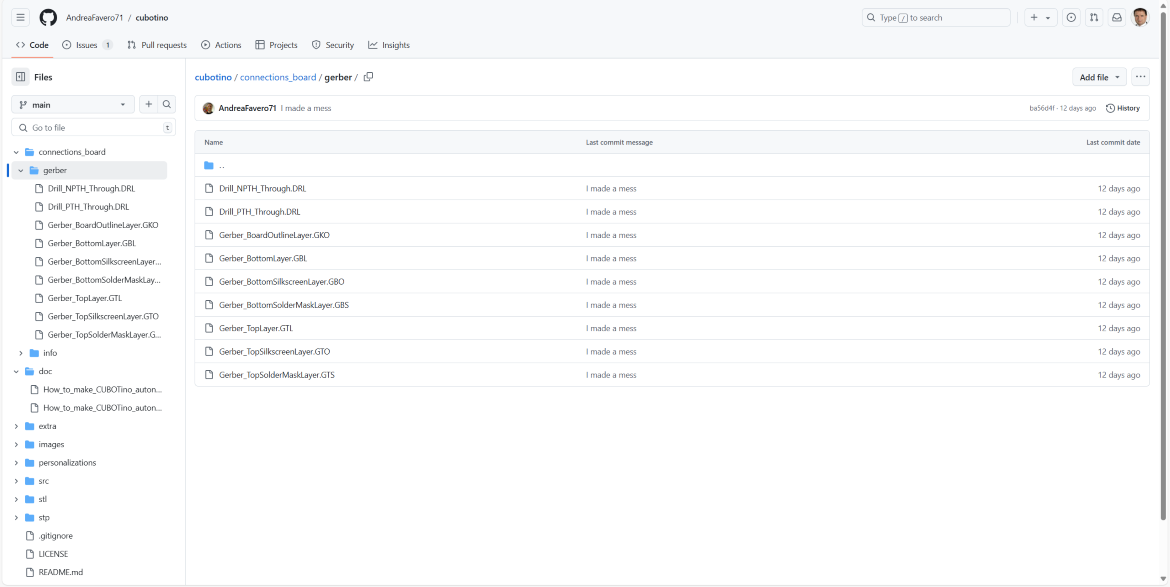This screenshot has width=1170, height=587.
Task: Switch to the Pull requests tab
Action: pos(157,45)
